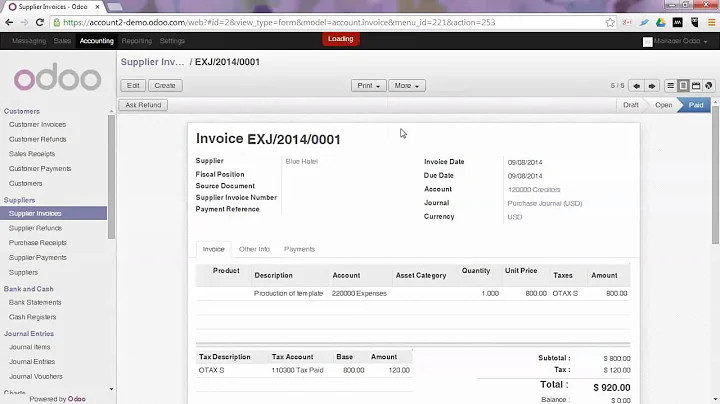Image resolution: width=720 pixels, height=404 pixels.
Task: Click the Create button
Action: 165,86
